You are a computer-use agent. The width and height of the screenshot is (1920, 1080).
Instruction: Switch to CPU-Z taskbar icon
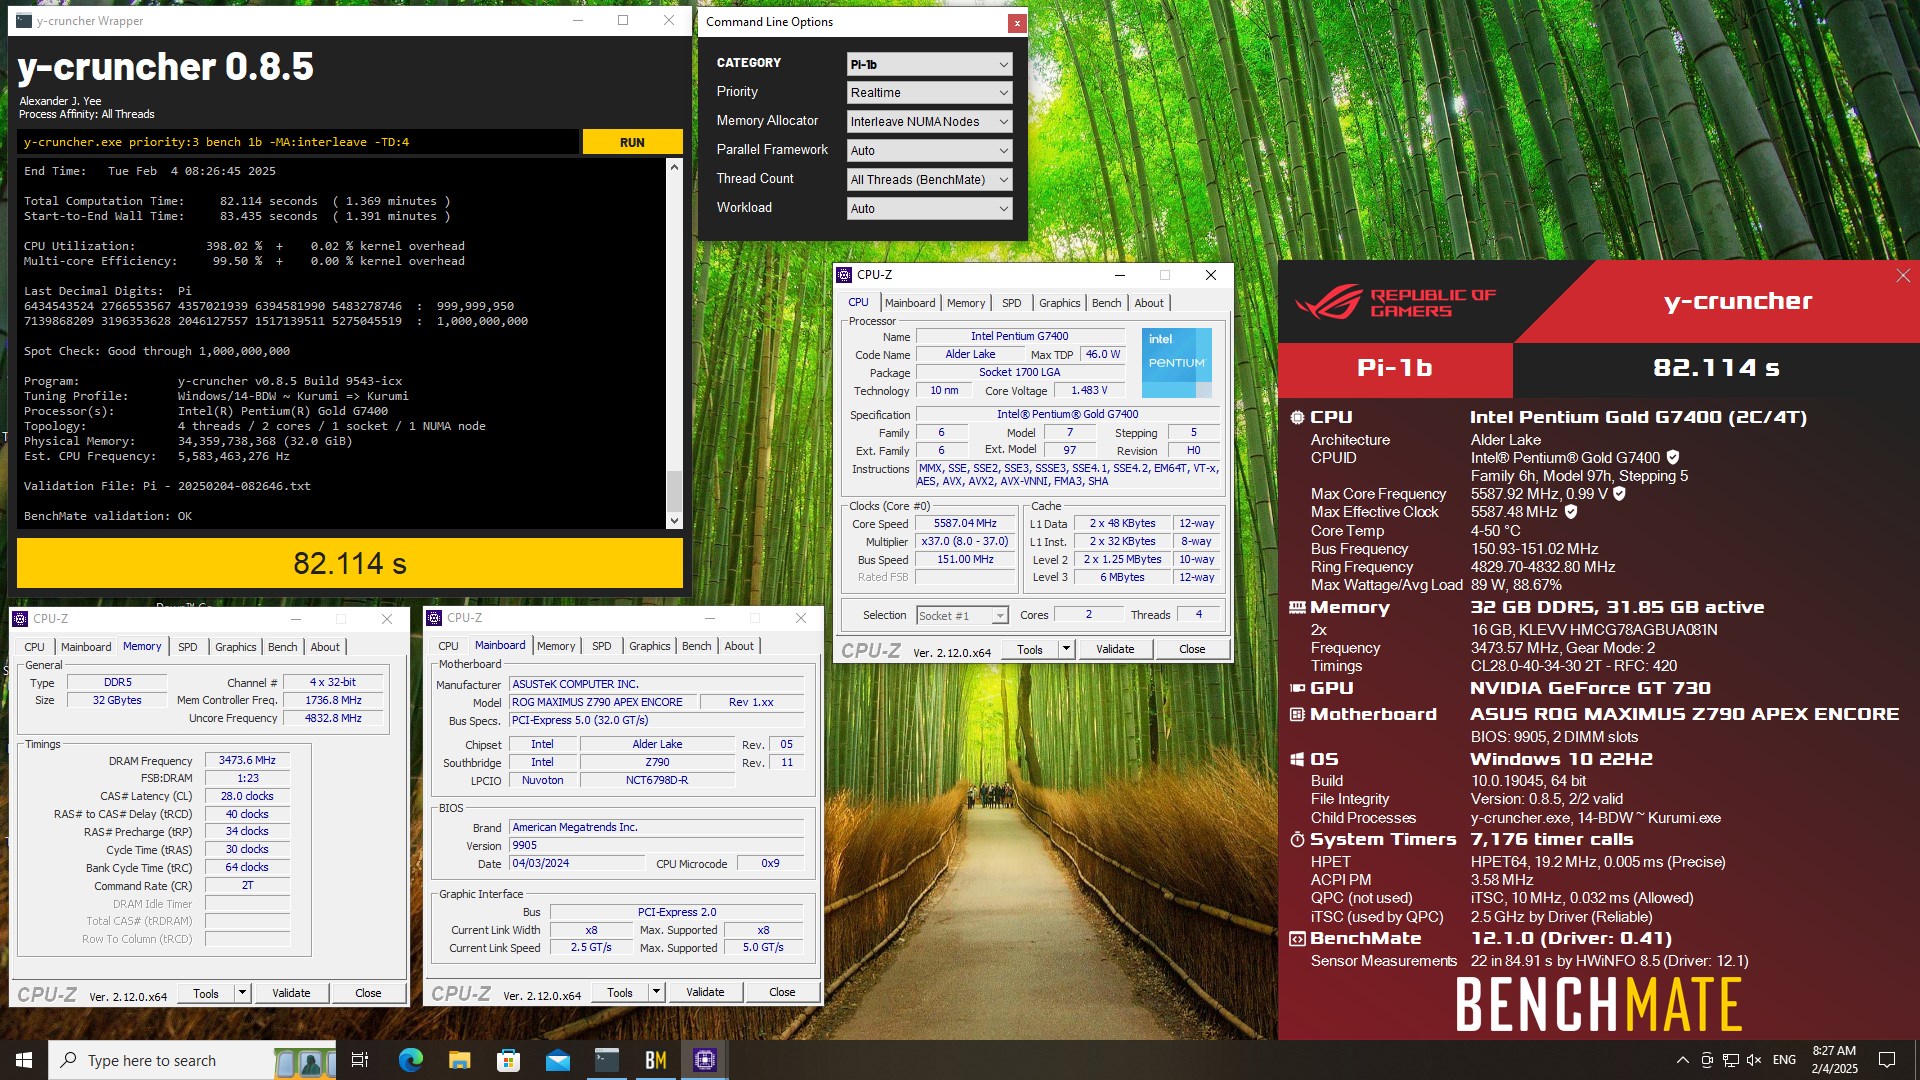pos(704,1060)
